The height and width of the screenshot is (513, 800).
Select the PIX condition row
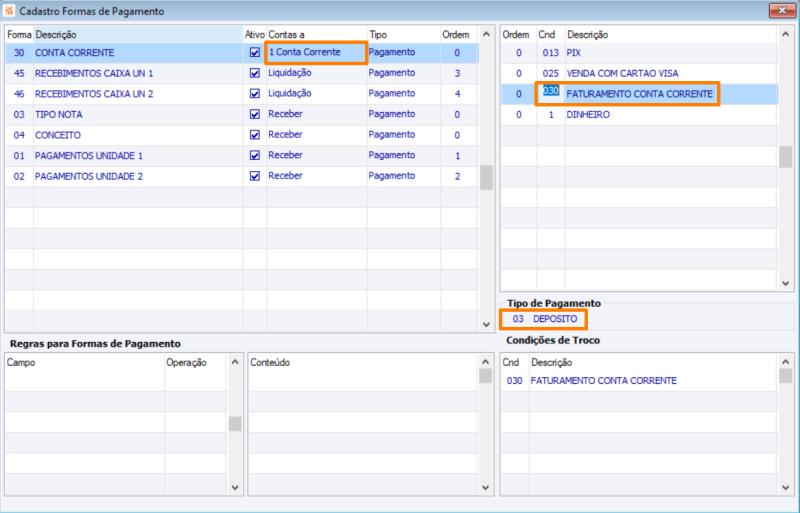click(x=639, y=53)
